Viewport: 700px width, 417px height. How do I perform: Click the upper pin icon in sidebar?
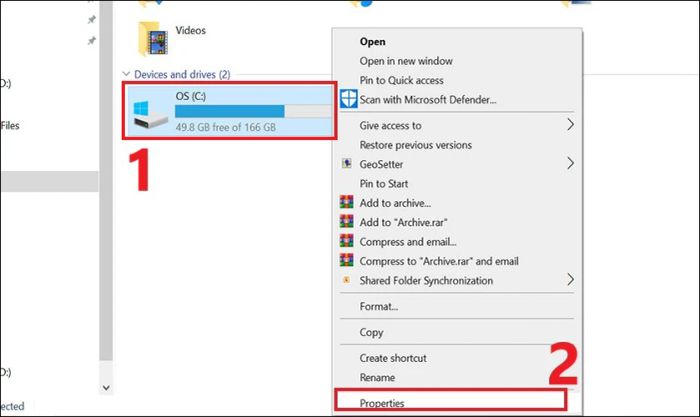click(92, 20)
